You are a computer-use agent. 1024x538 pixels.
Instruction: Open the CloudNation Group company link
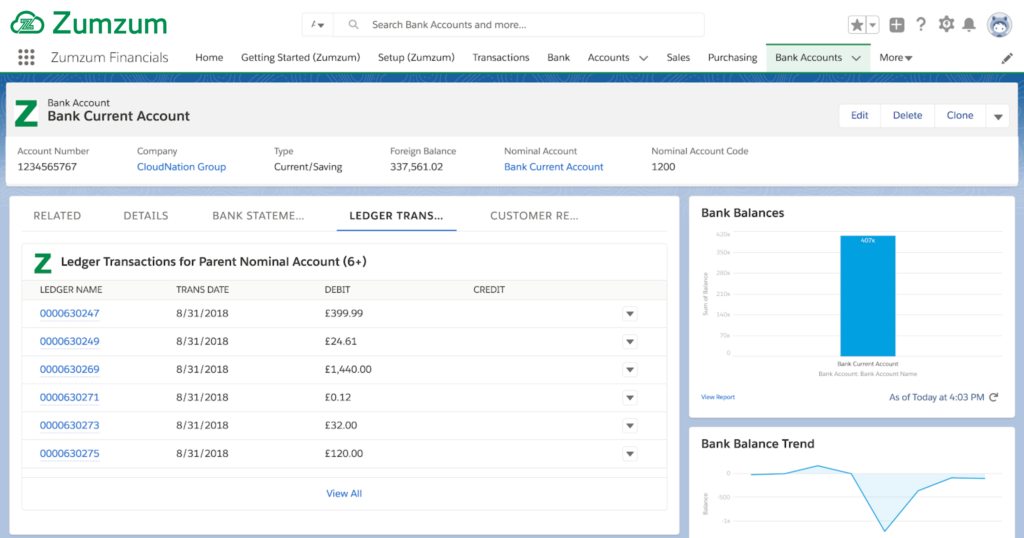pyautogui.click(x=181, y=166)
